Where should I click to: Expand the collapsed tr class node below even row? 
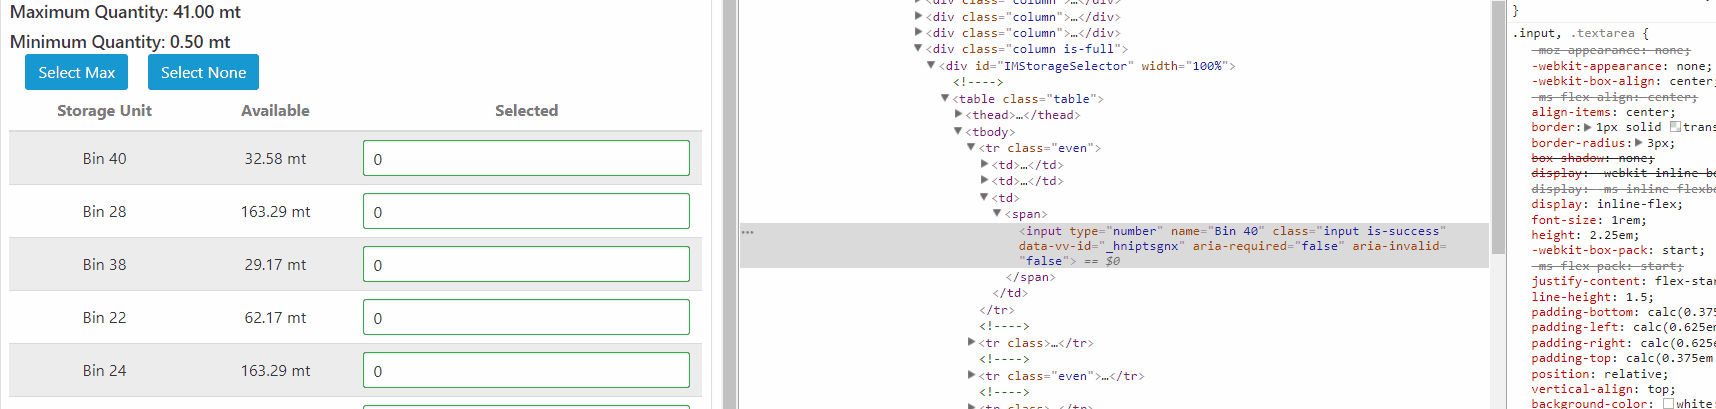tap(971, 342)
